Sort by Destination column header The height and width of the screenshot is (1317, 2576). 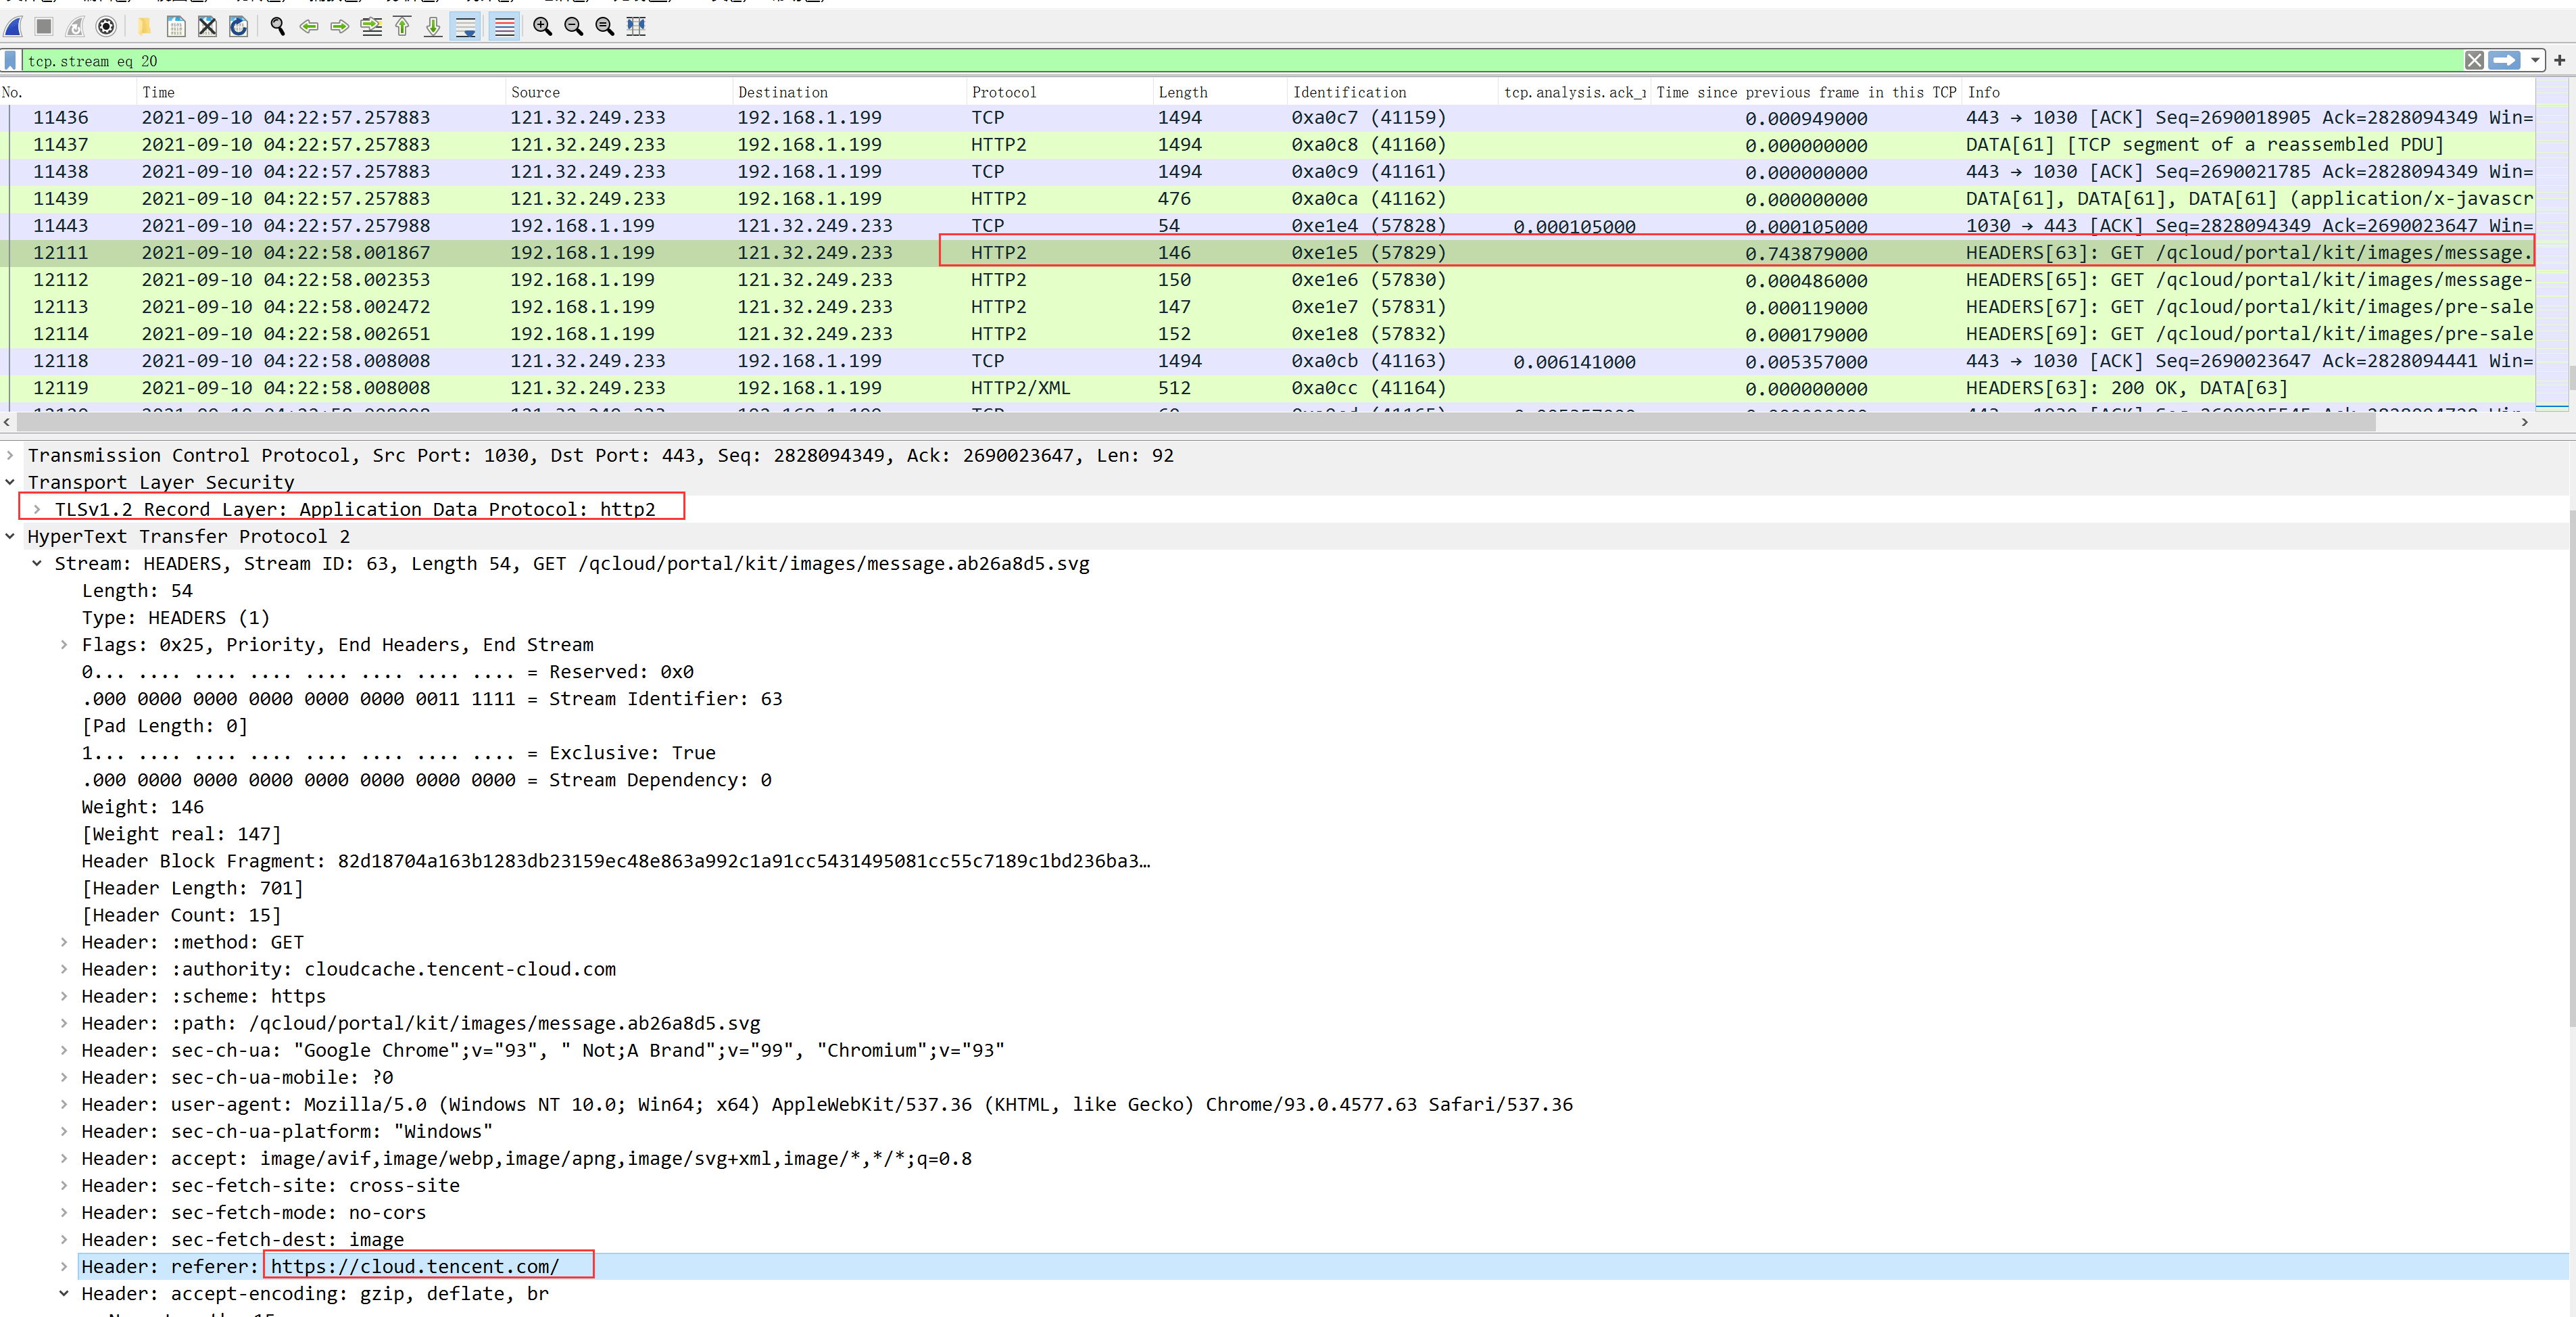849,92
